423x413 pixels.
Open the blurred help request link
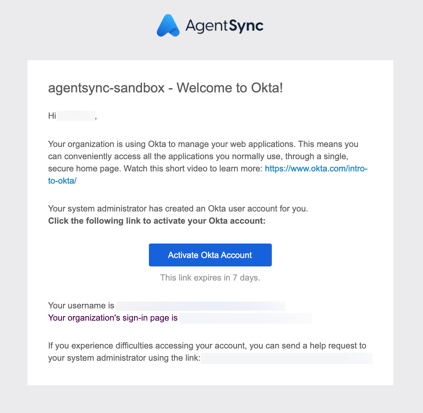tap(287, 358)
